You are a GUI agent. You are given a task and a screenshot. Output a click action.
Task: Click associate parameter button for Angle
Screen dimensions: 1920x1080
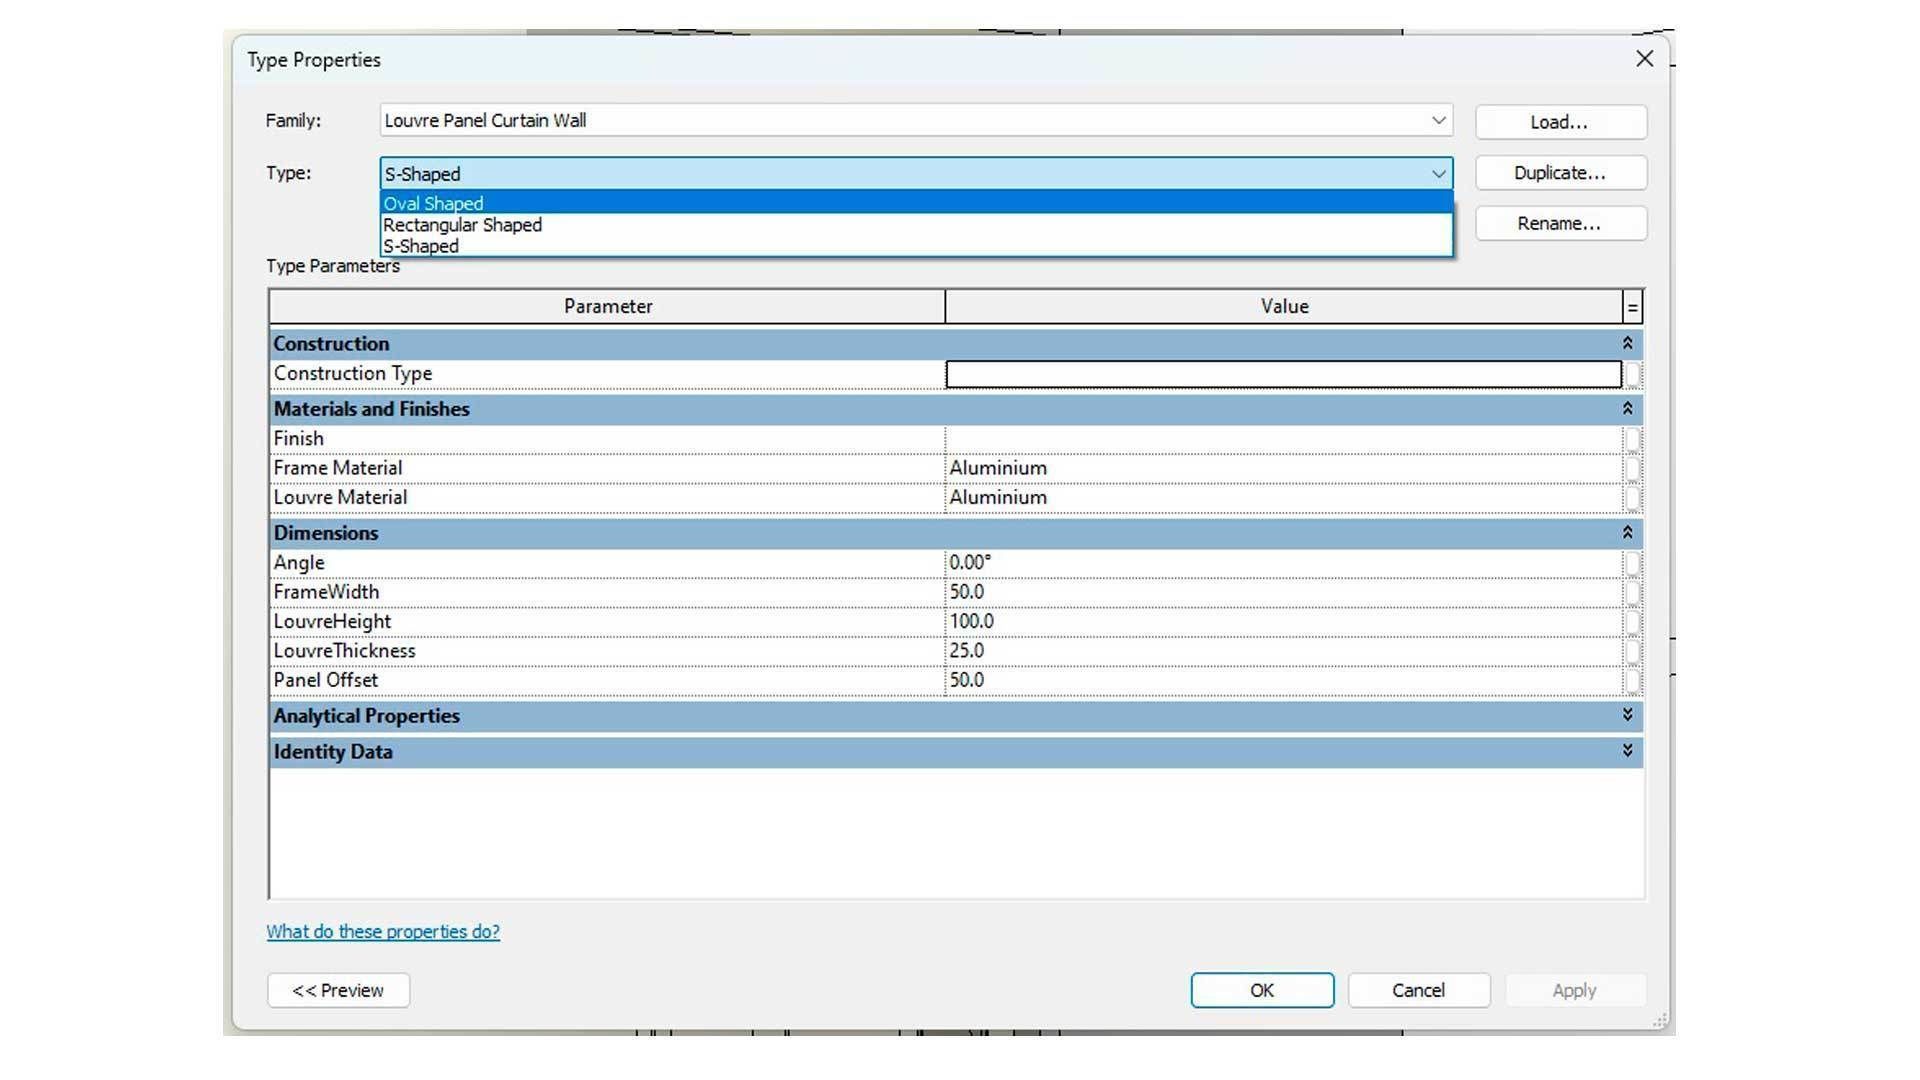point(1632,563)
